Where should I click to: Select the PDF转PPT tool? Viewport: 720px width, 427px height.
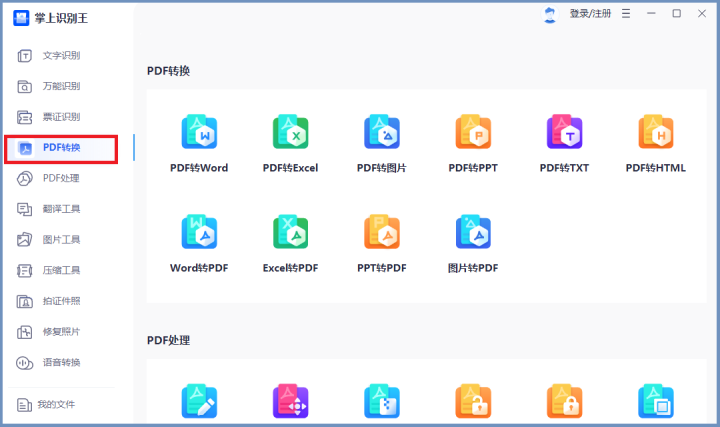473,143
